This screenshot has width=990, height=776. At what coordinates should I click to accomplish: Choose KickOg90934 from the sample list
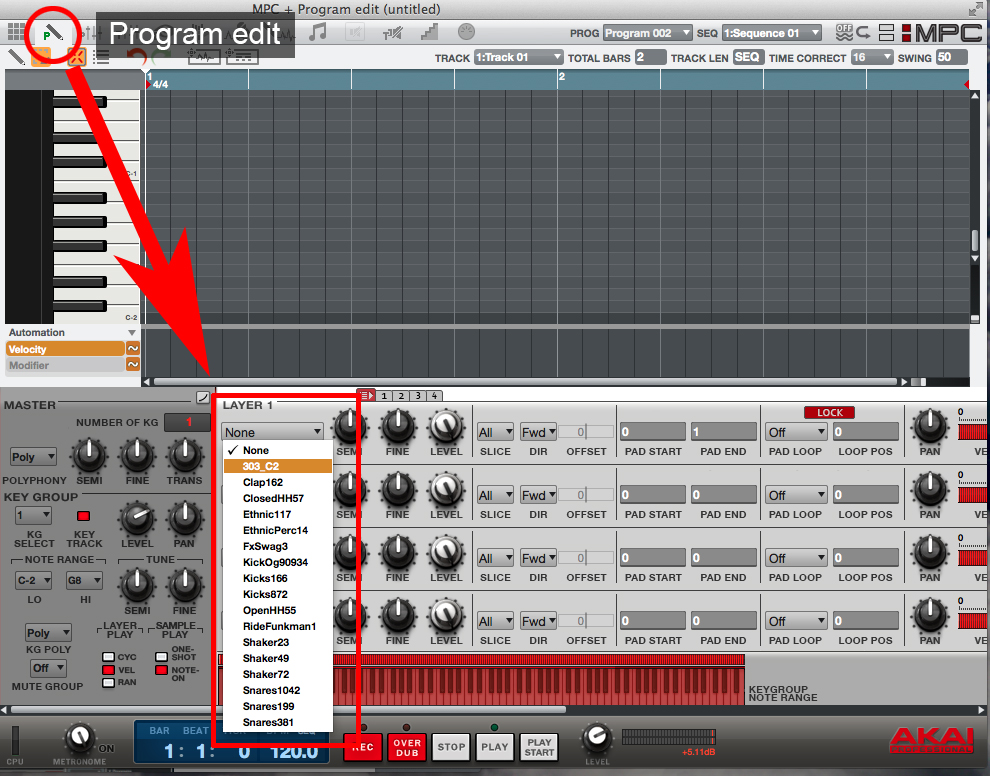click(x=275, y=562)
